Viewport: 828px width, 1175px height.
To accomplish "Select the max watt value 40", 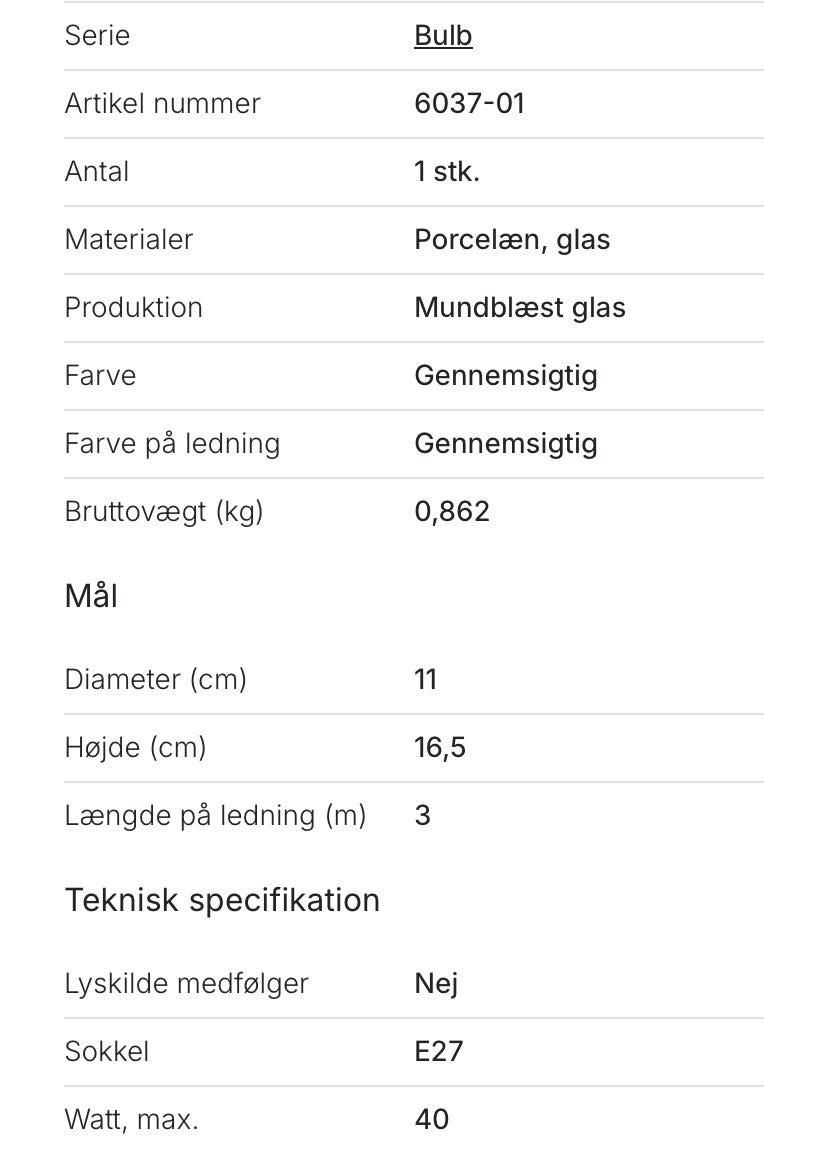I will coord(432,1120).
